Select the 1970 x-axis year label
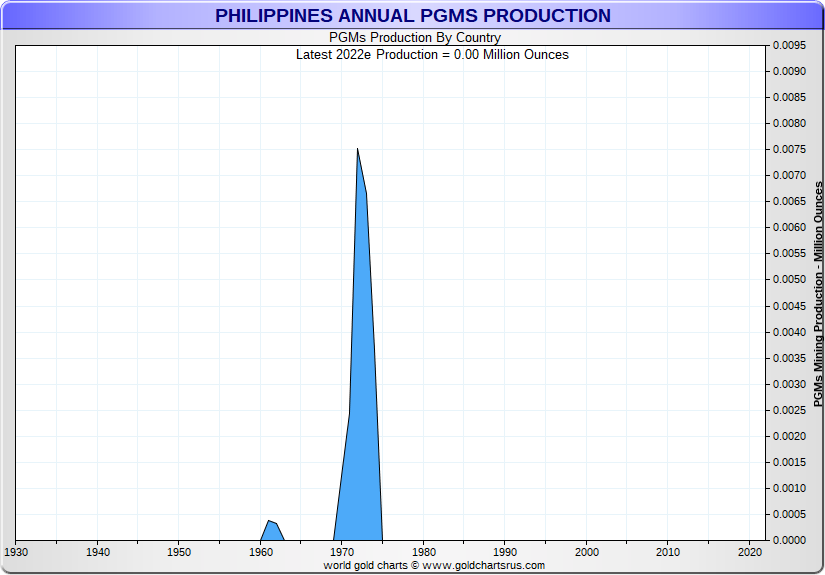This screenshot has height=575, width=825. (x=342, y=552)
